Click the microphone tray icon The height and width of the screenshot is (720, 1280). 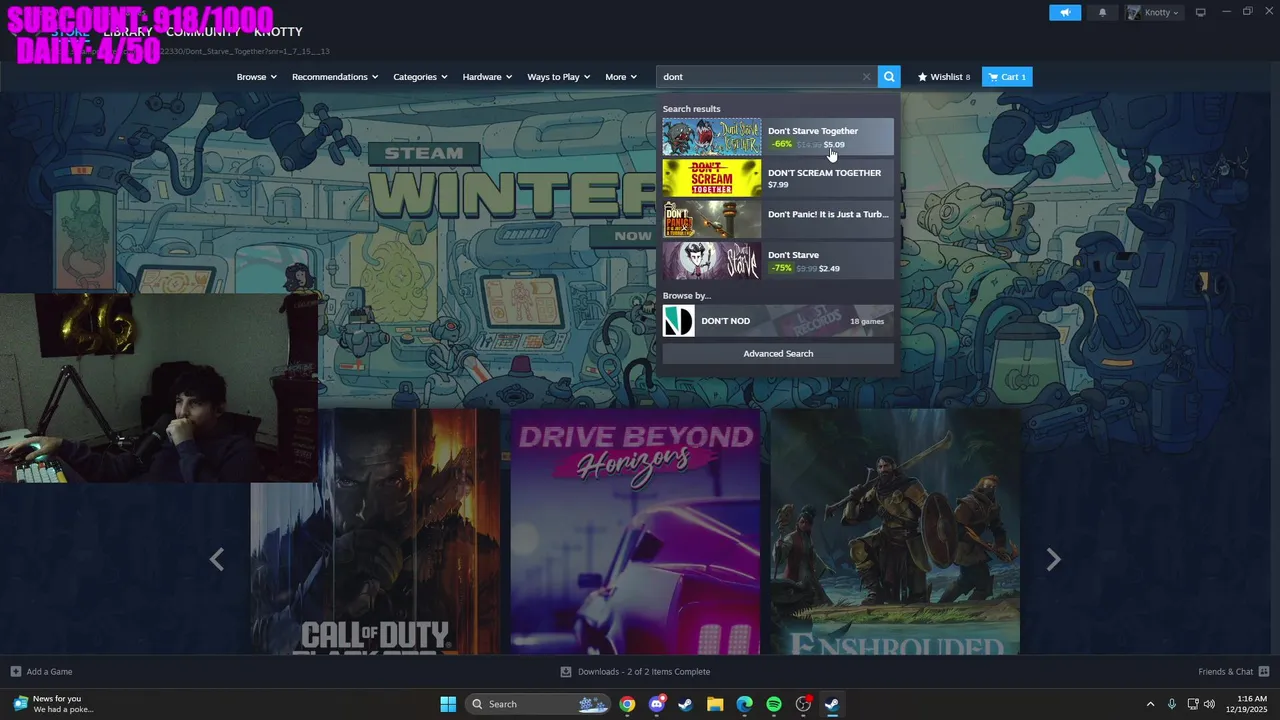click(x=1172, y=704)
